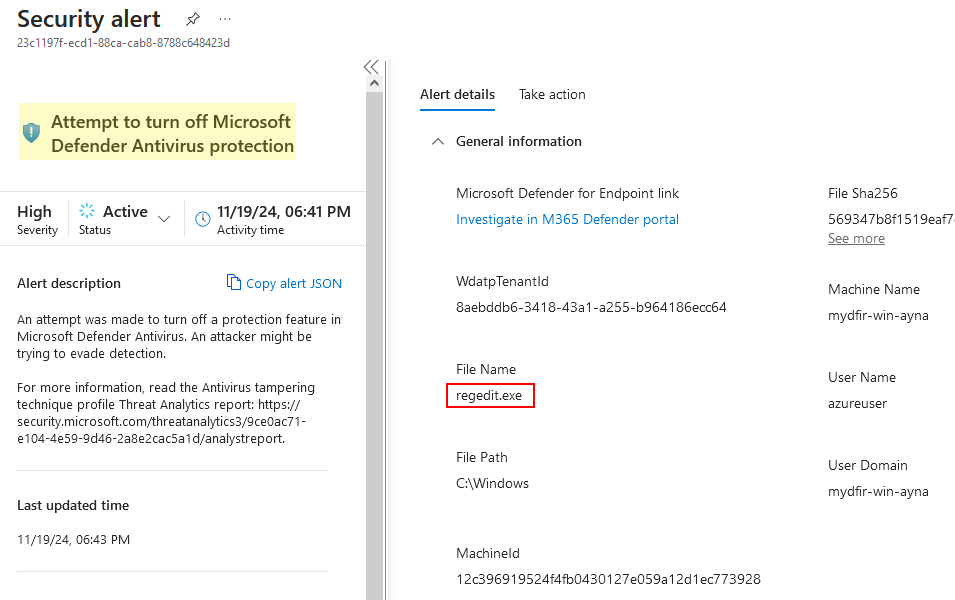The height and width of the screenshot is (600, 955).
Task: Click the activity time clock icon
Action: click(203, 219)
